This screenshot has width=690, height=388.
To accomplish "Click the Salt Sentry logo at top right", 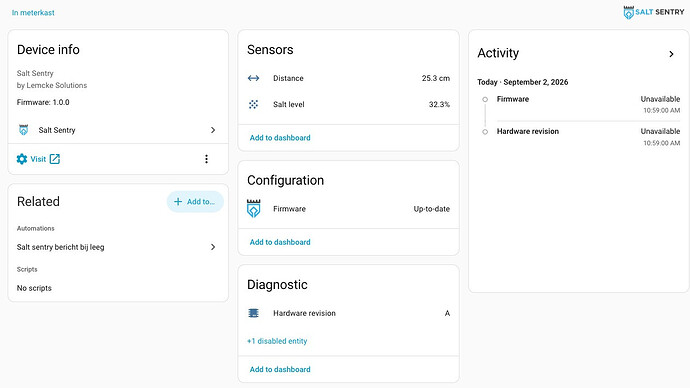I will [653, 12].
